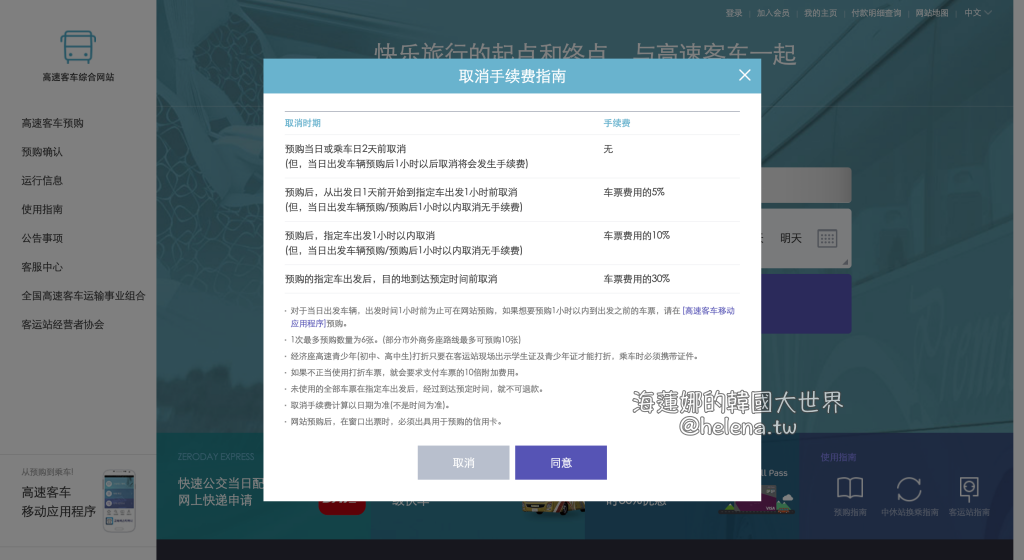Image resolution: width=1024 pixels, height=560 pixels.
Task: Click 加入会员 in top navigation
Action: pyautogui.click(x=773, y=13)
